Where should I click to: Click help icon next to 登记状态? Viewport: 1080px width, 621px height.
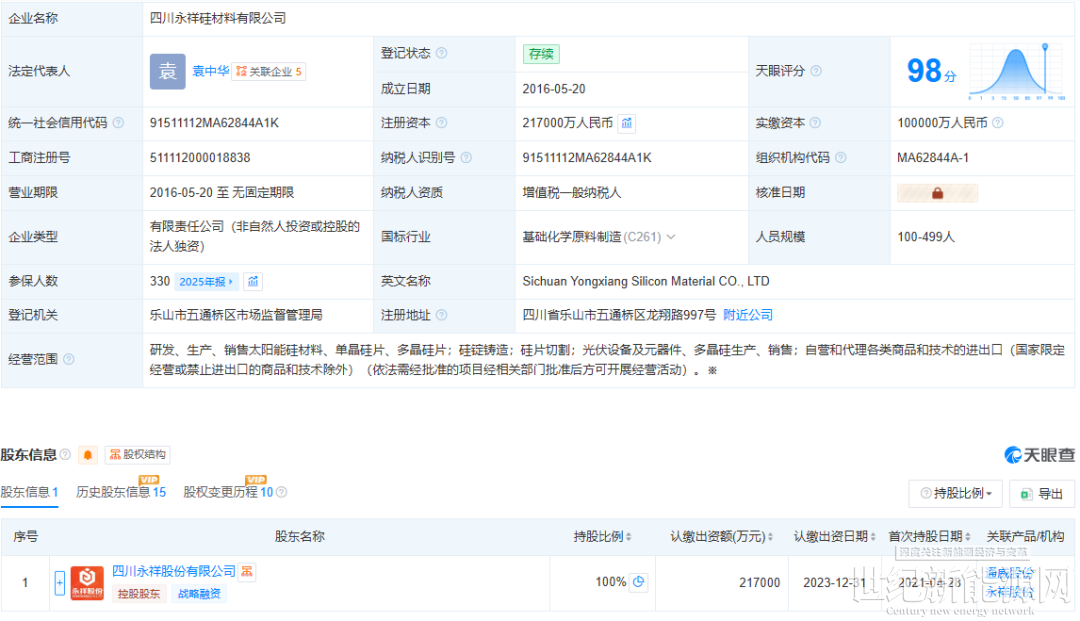point(442,53)
